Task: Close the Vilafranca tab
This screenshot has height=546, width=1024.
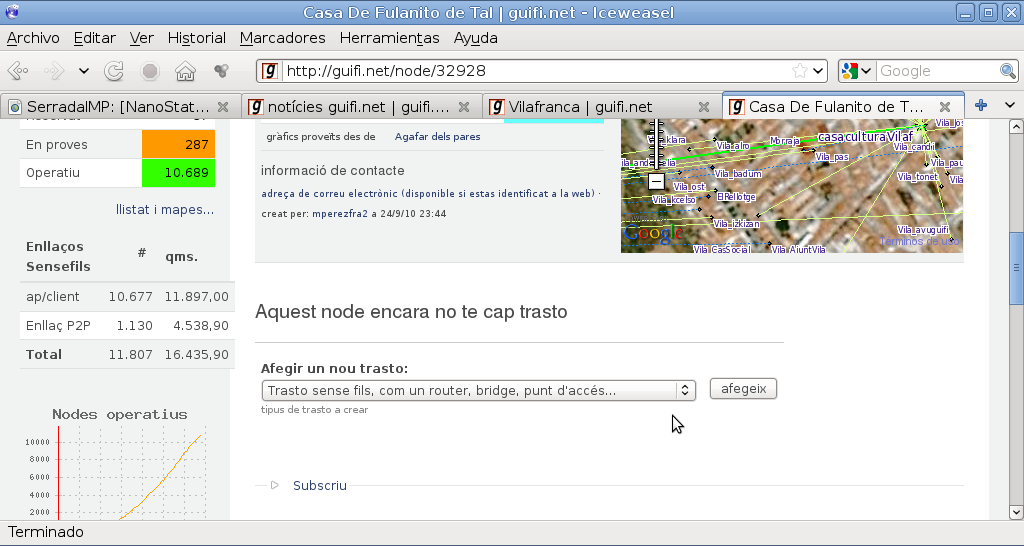Action: click(704, 106)
